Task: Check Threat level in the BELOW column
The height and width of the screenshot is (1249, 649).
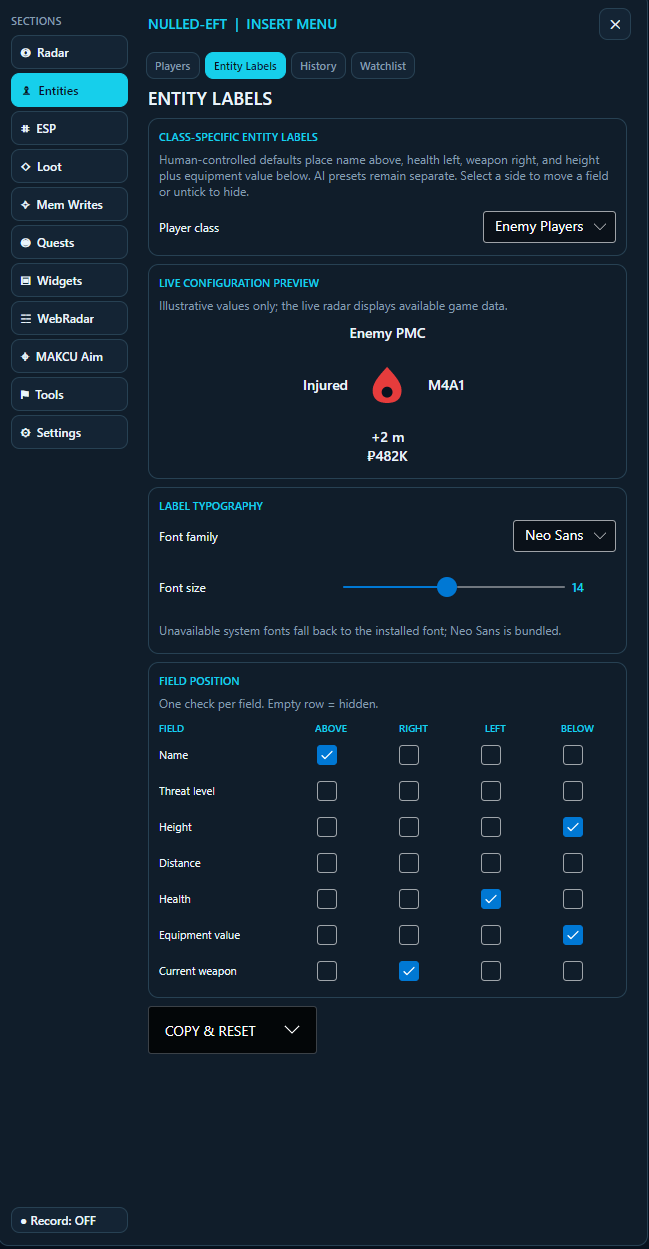Action: (x=573, y=791)
